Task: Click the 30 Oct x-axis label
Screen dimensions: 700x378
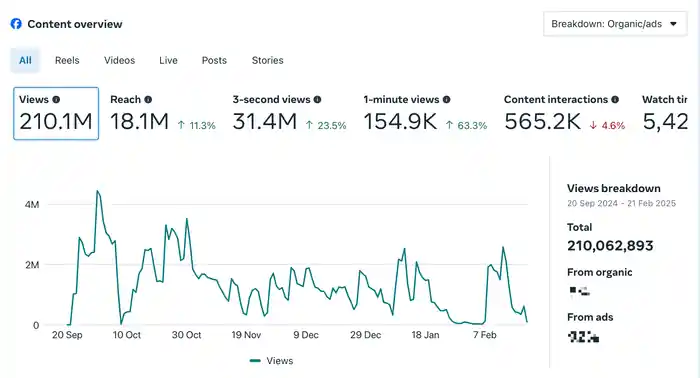Action: click(x=187, y=335)
